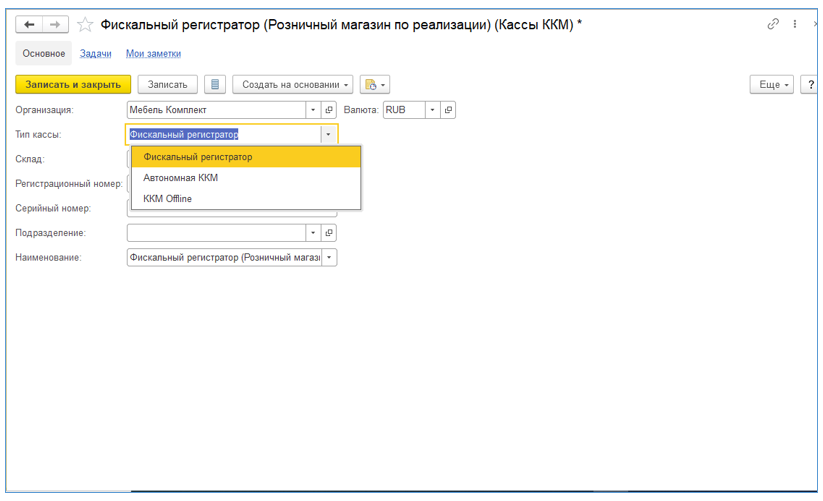The image size is (823, 501).
Task: Select Автономная ККМ from the list
Action: [181, 178]
